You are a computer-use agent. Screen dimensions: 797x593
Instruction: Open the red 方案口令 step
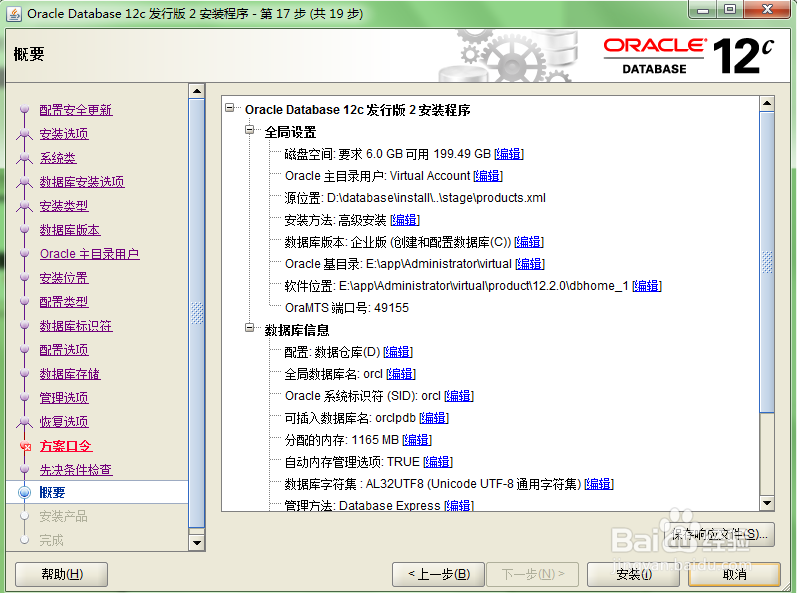66,446
